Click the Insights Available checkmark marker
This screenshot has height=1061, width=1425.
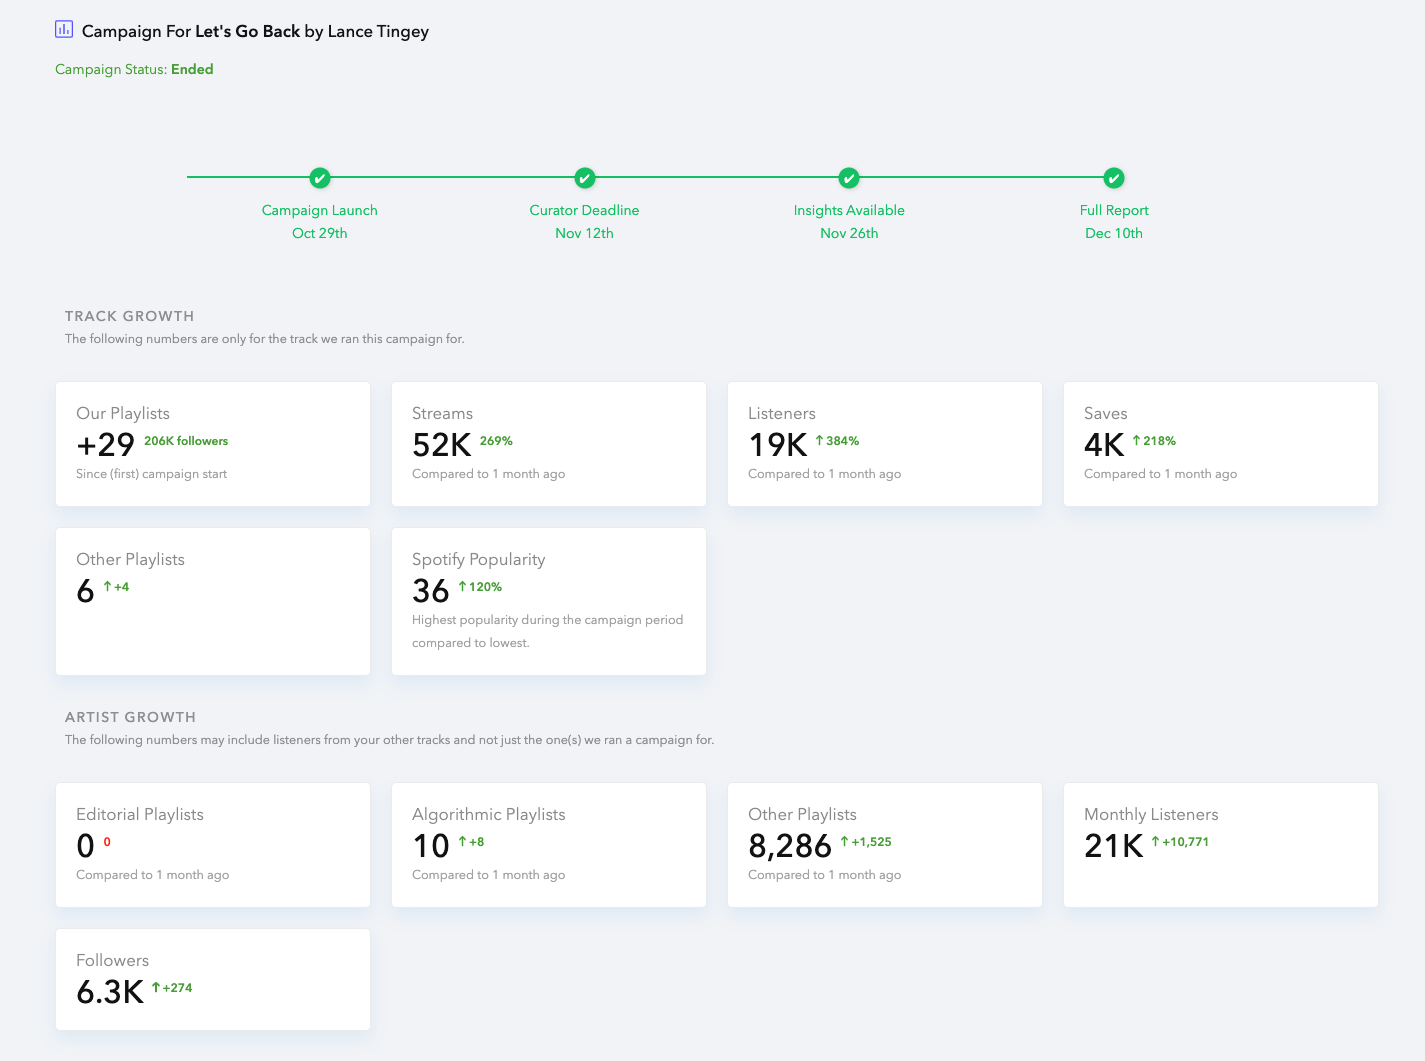pos(849,178)
